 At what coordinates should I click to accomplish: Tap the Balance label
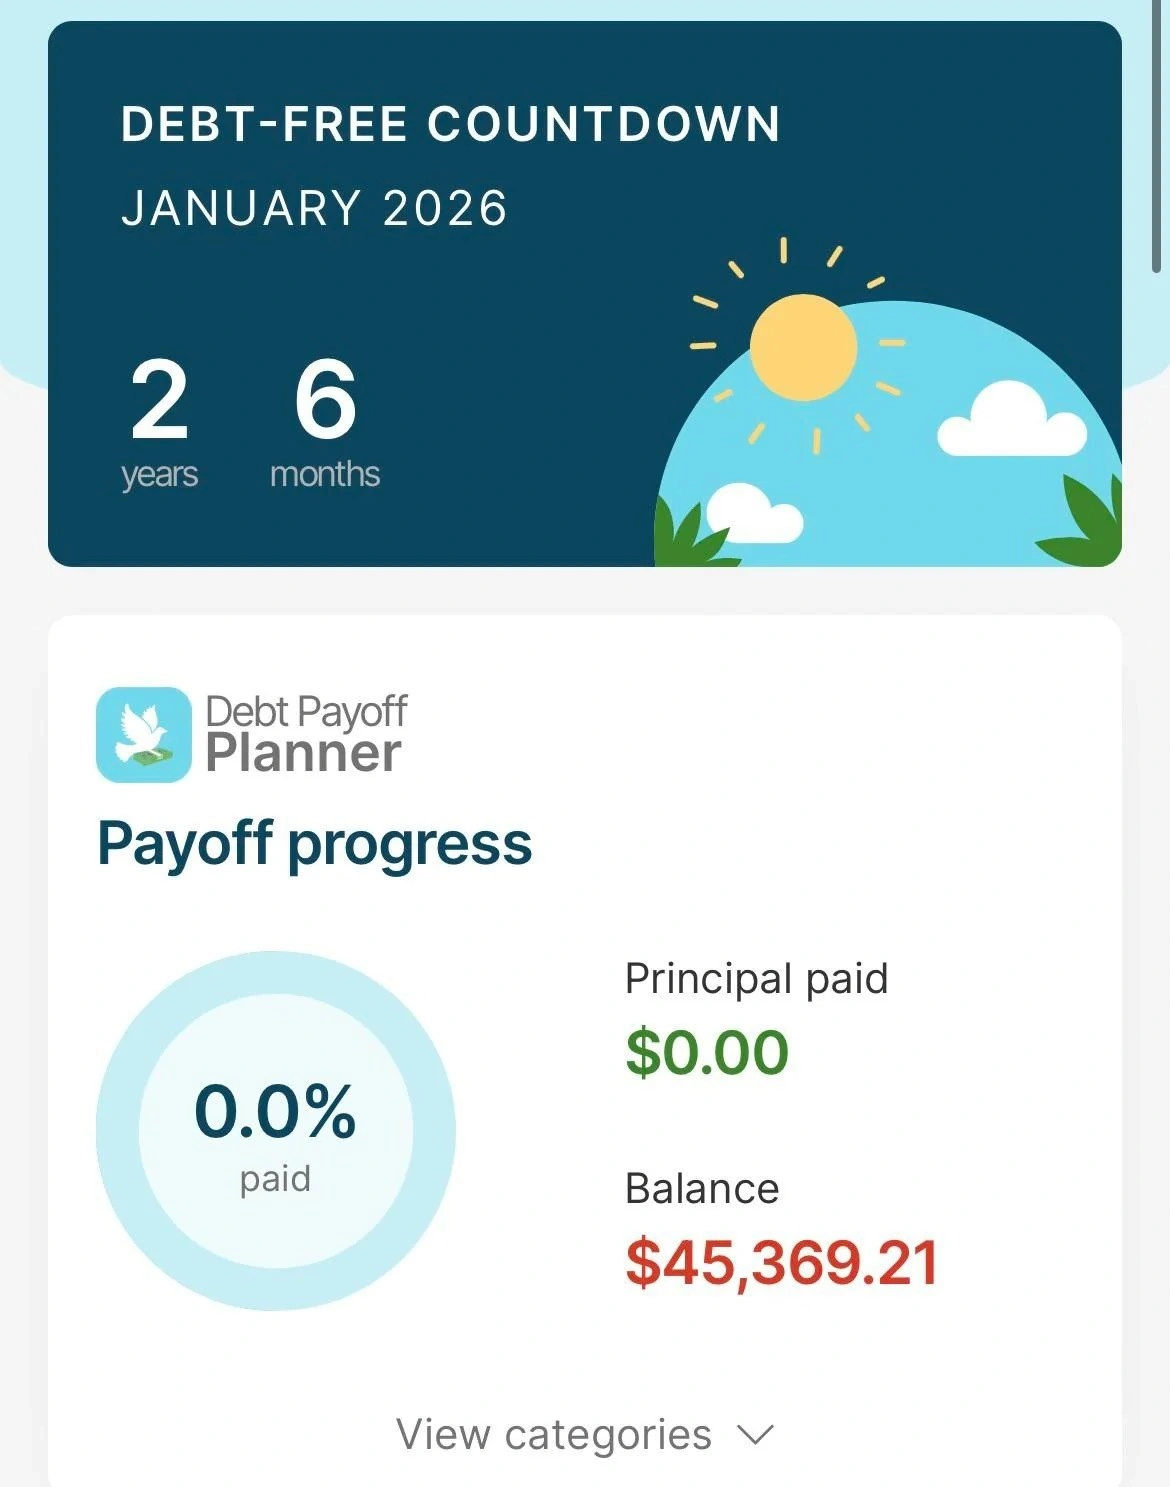coord(702,1189)
